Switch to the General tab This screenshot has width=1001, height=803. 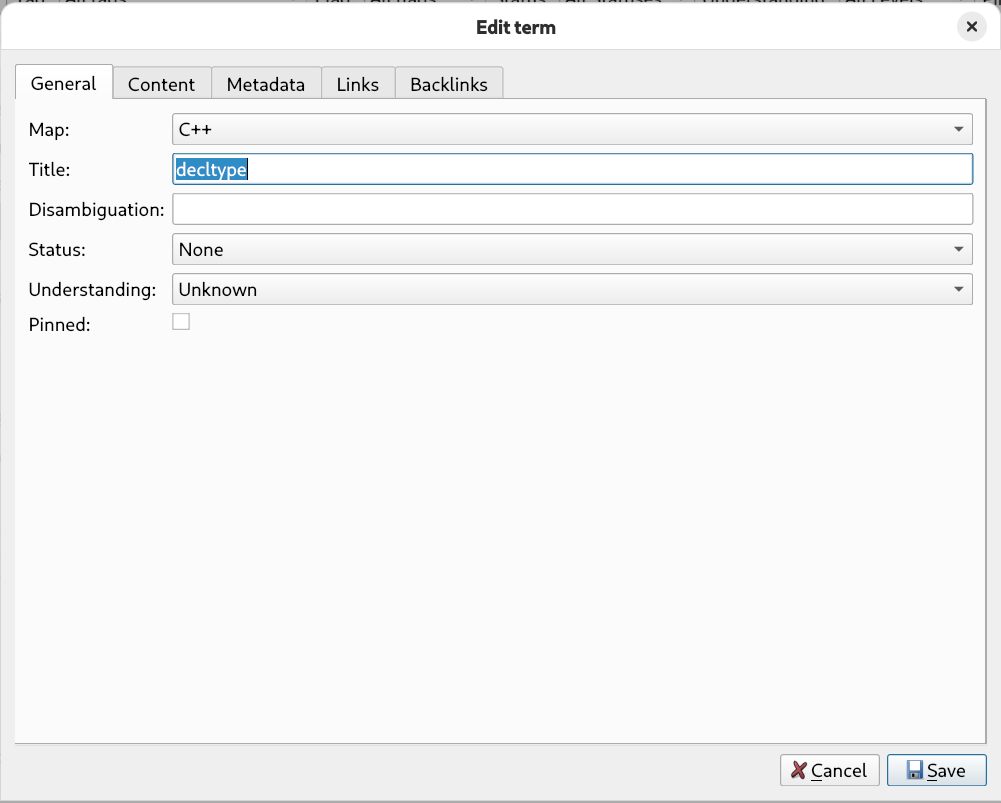coord(64,84)
